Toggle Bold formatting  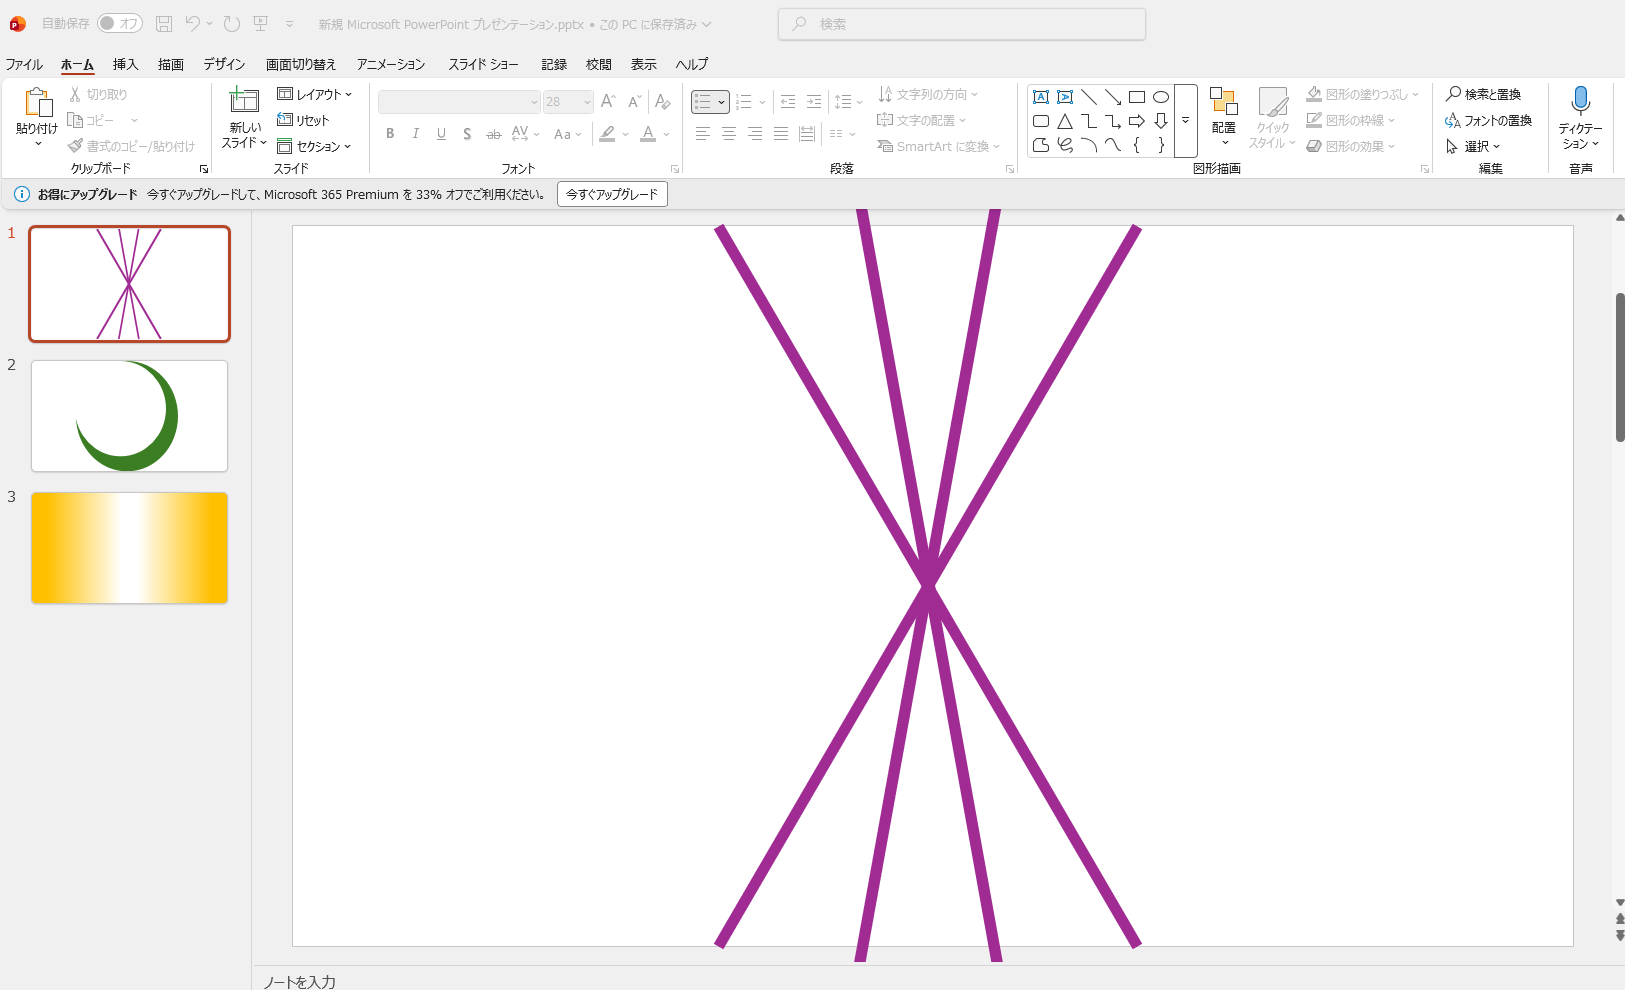(x=390, y=134)
